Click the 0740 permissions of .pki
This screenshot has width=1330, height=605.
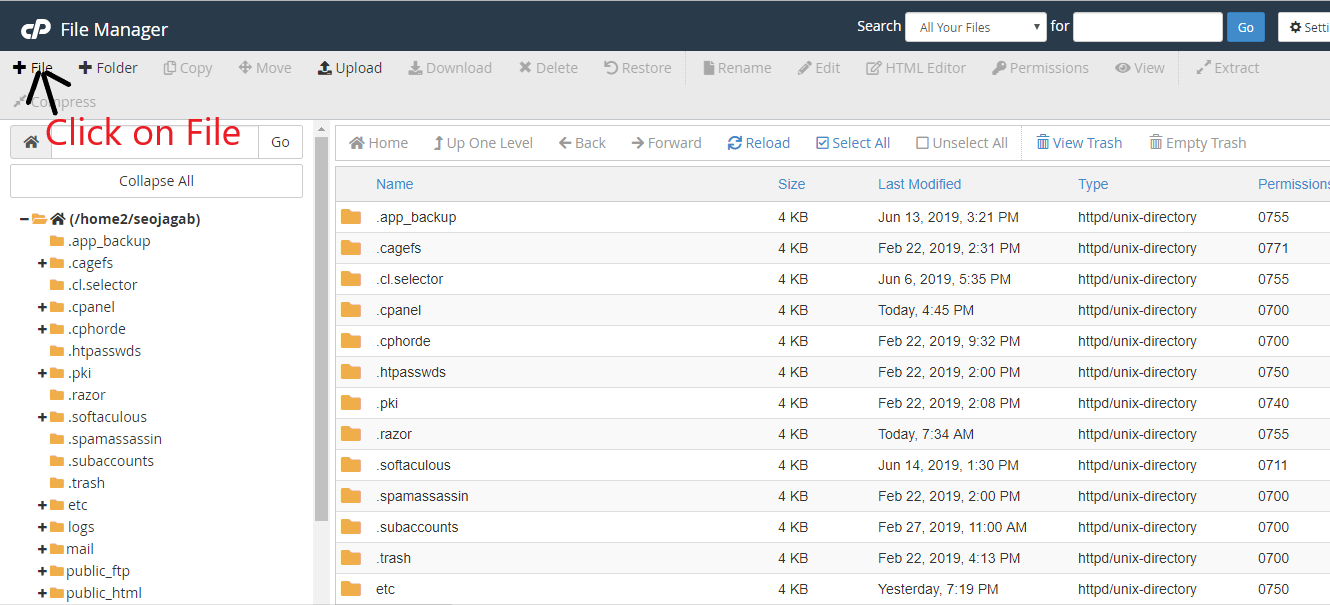click(x=1274, y=403)
